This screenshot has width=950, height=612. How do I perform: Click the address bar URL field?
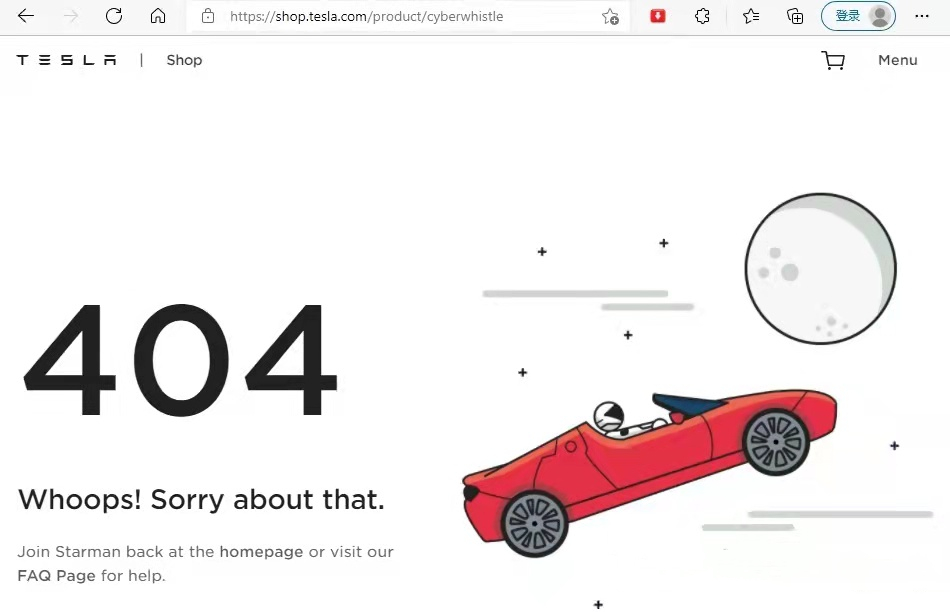pyautogui.click(x=398, y=16)
